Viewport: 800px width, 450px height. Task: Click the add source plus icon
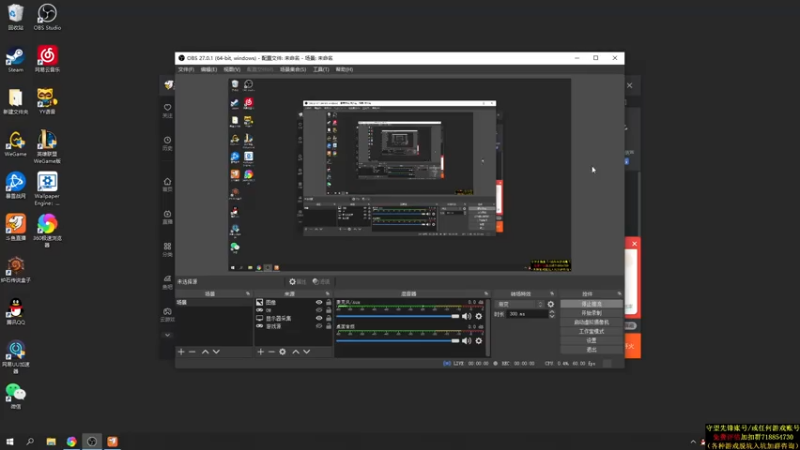click(261, 352)
